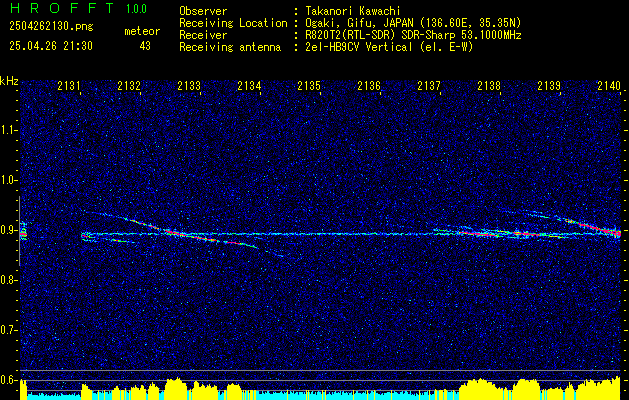Click the 2137 time marker

pyautogui.click(x=429, y=85)
